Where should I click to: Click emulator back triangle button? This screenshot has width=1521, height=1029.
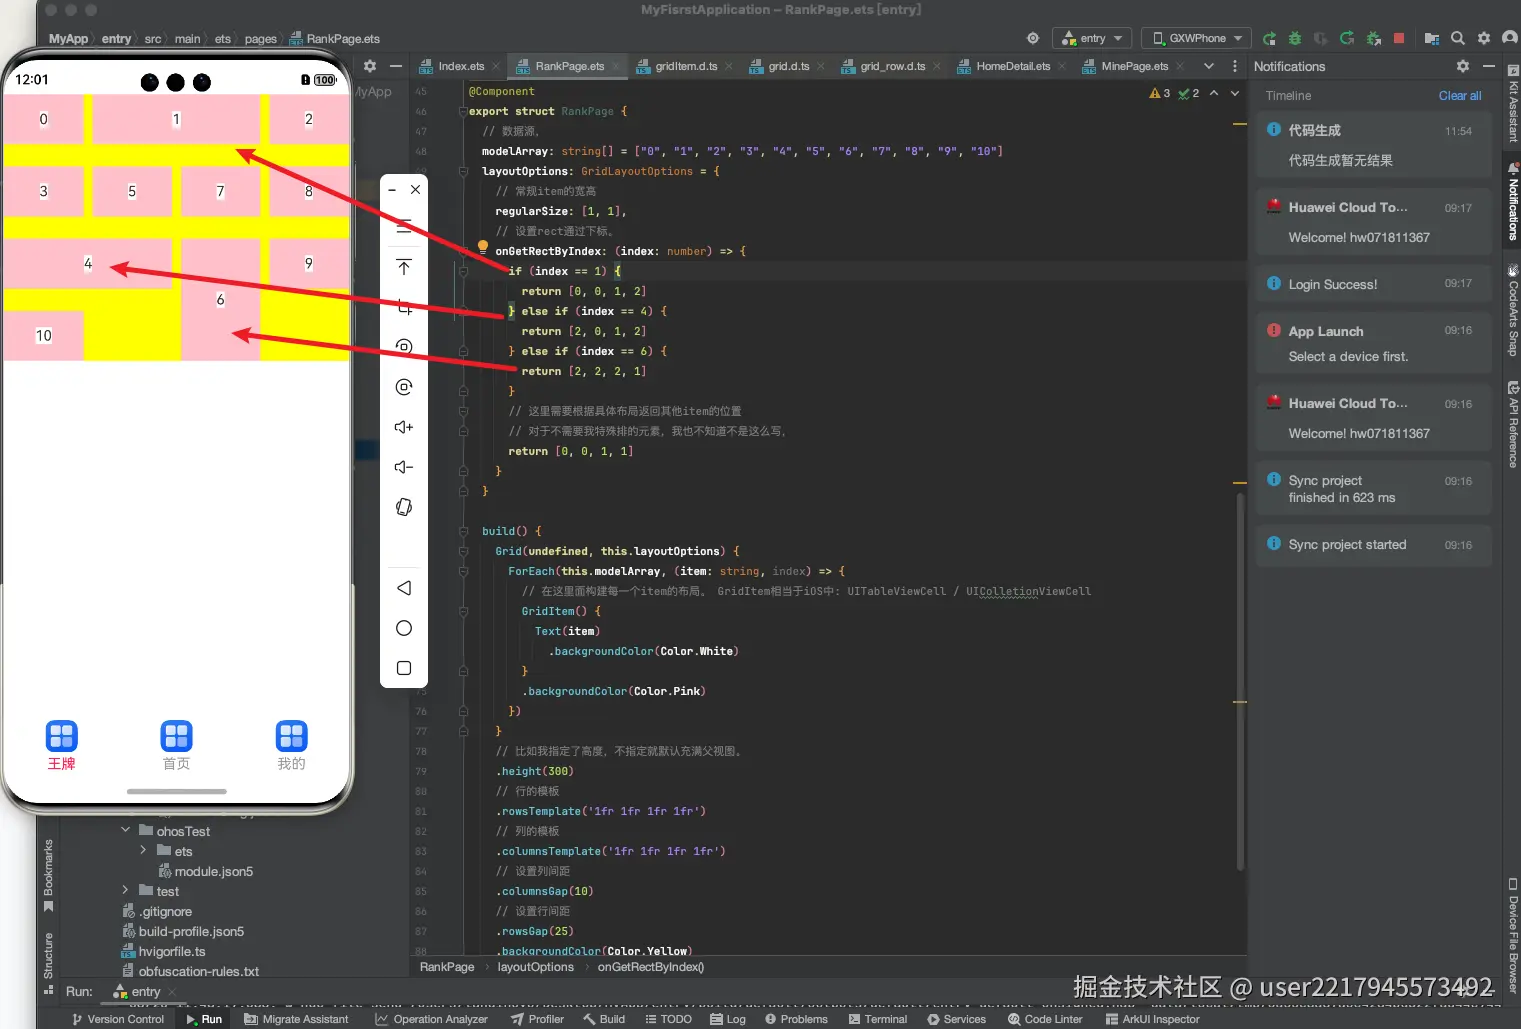coord(404,588)
